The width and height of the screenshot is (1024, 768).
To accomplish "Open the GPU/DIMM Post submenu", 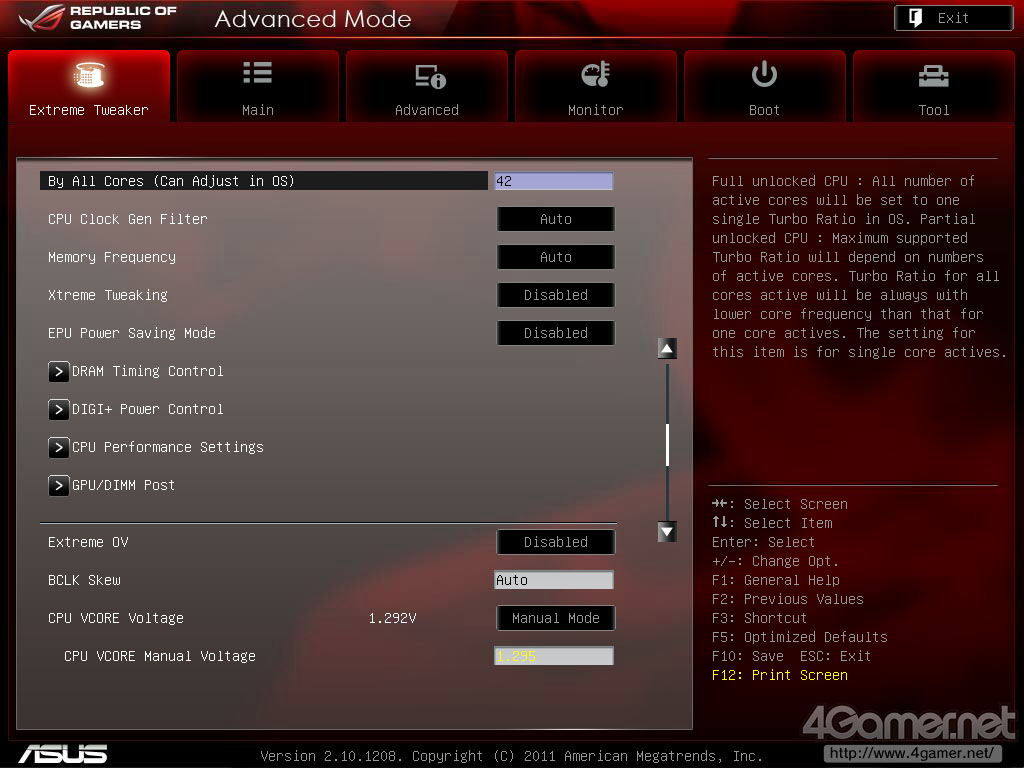I will coord(59,485).
